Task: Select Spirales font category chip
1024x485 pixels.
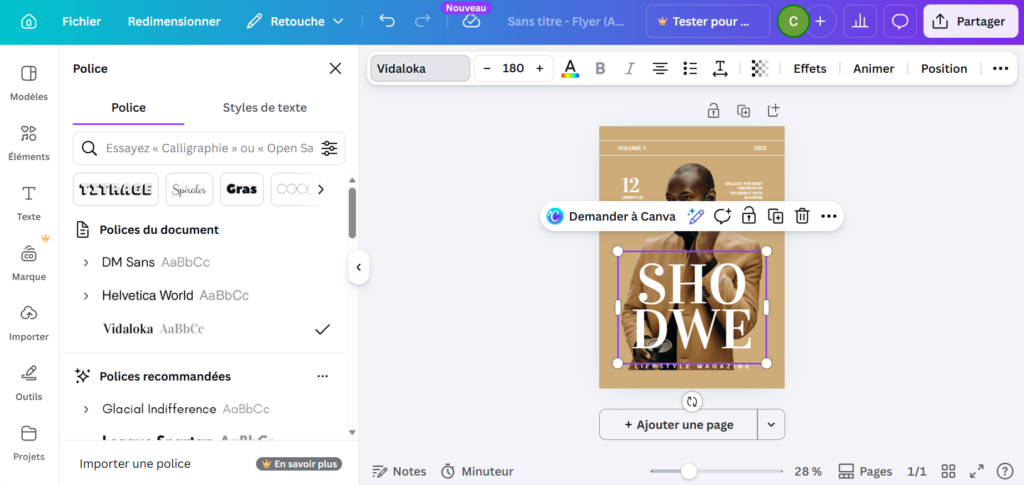Action: click(189, 189)
